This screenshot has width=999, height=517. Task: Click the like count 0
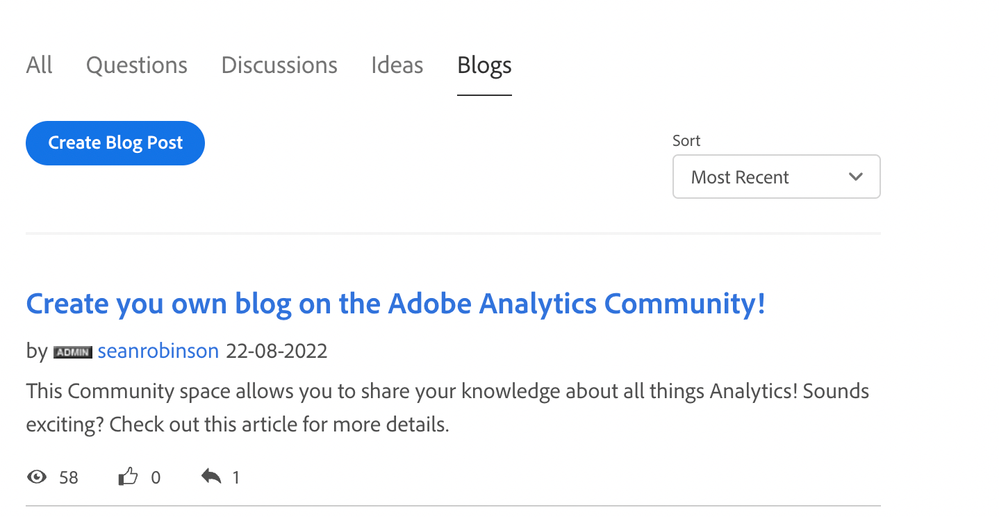(155, 478)
